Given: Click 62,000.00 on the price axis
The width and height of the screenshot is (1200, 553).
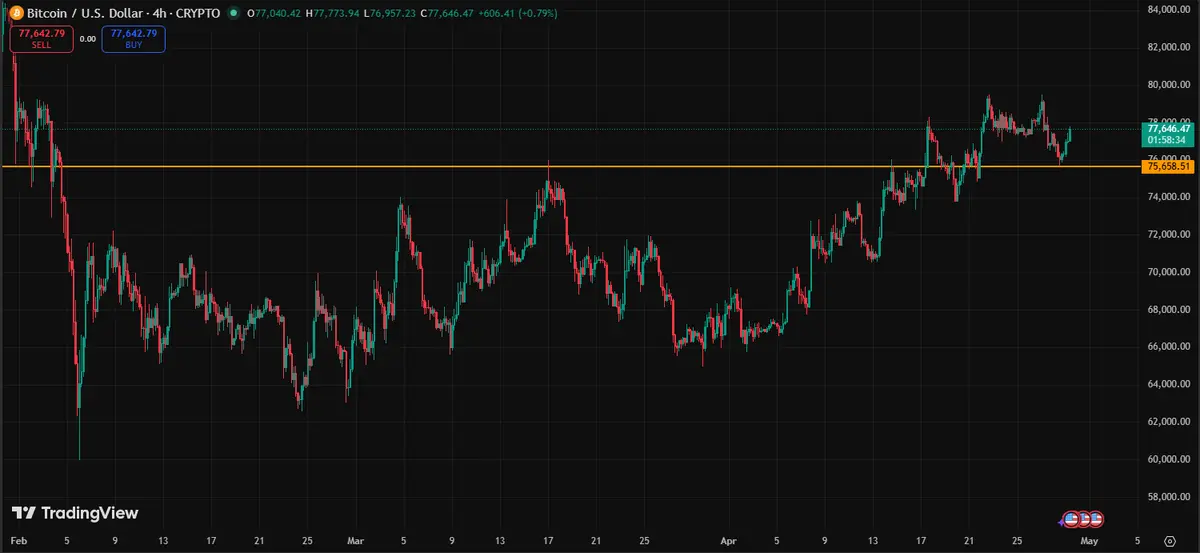Looking at the screenshot, I should pyautogui.click(x=1169, y=422).
